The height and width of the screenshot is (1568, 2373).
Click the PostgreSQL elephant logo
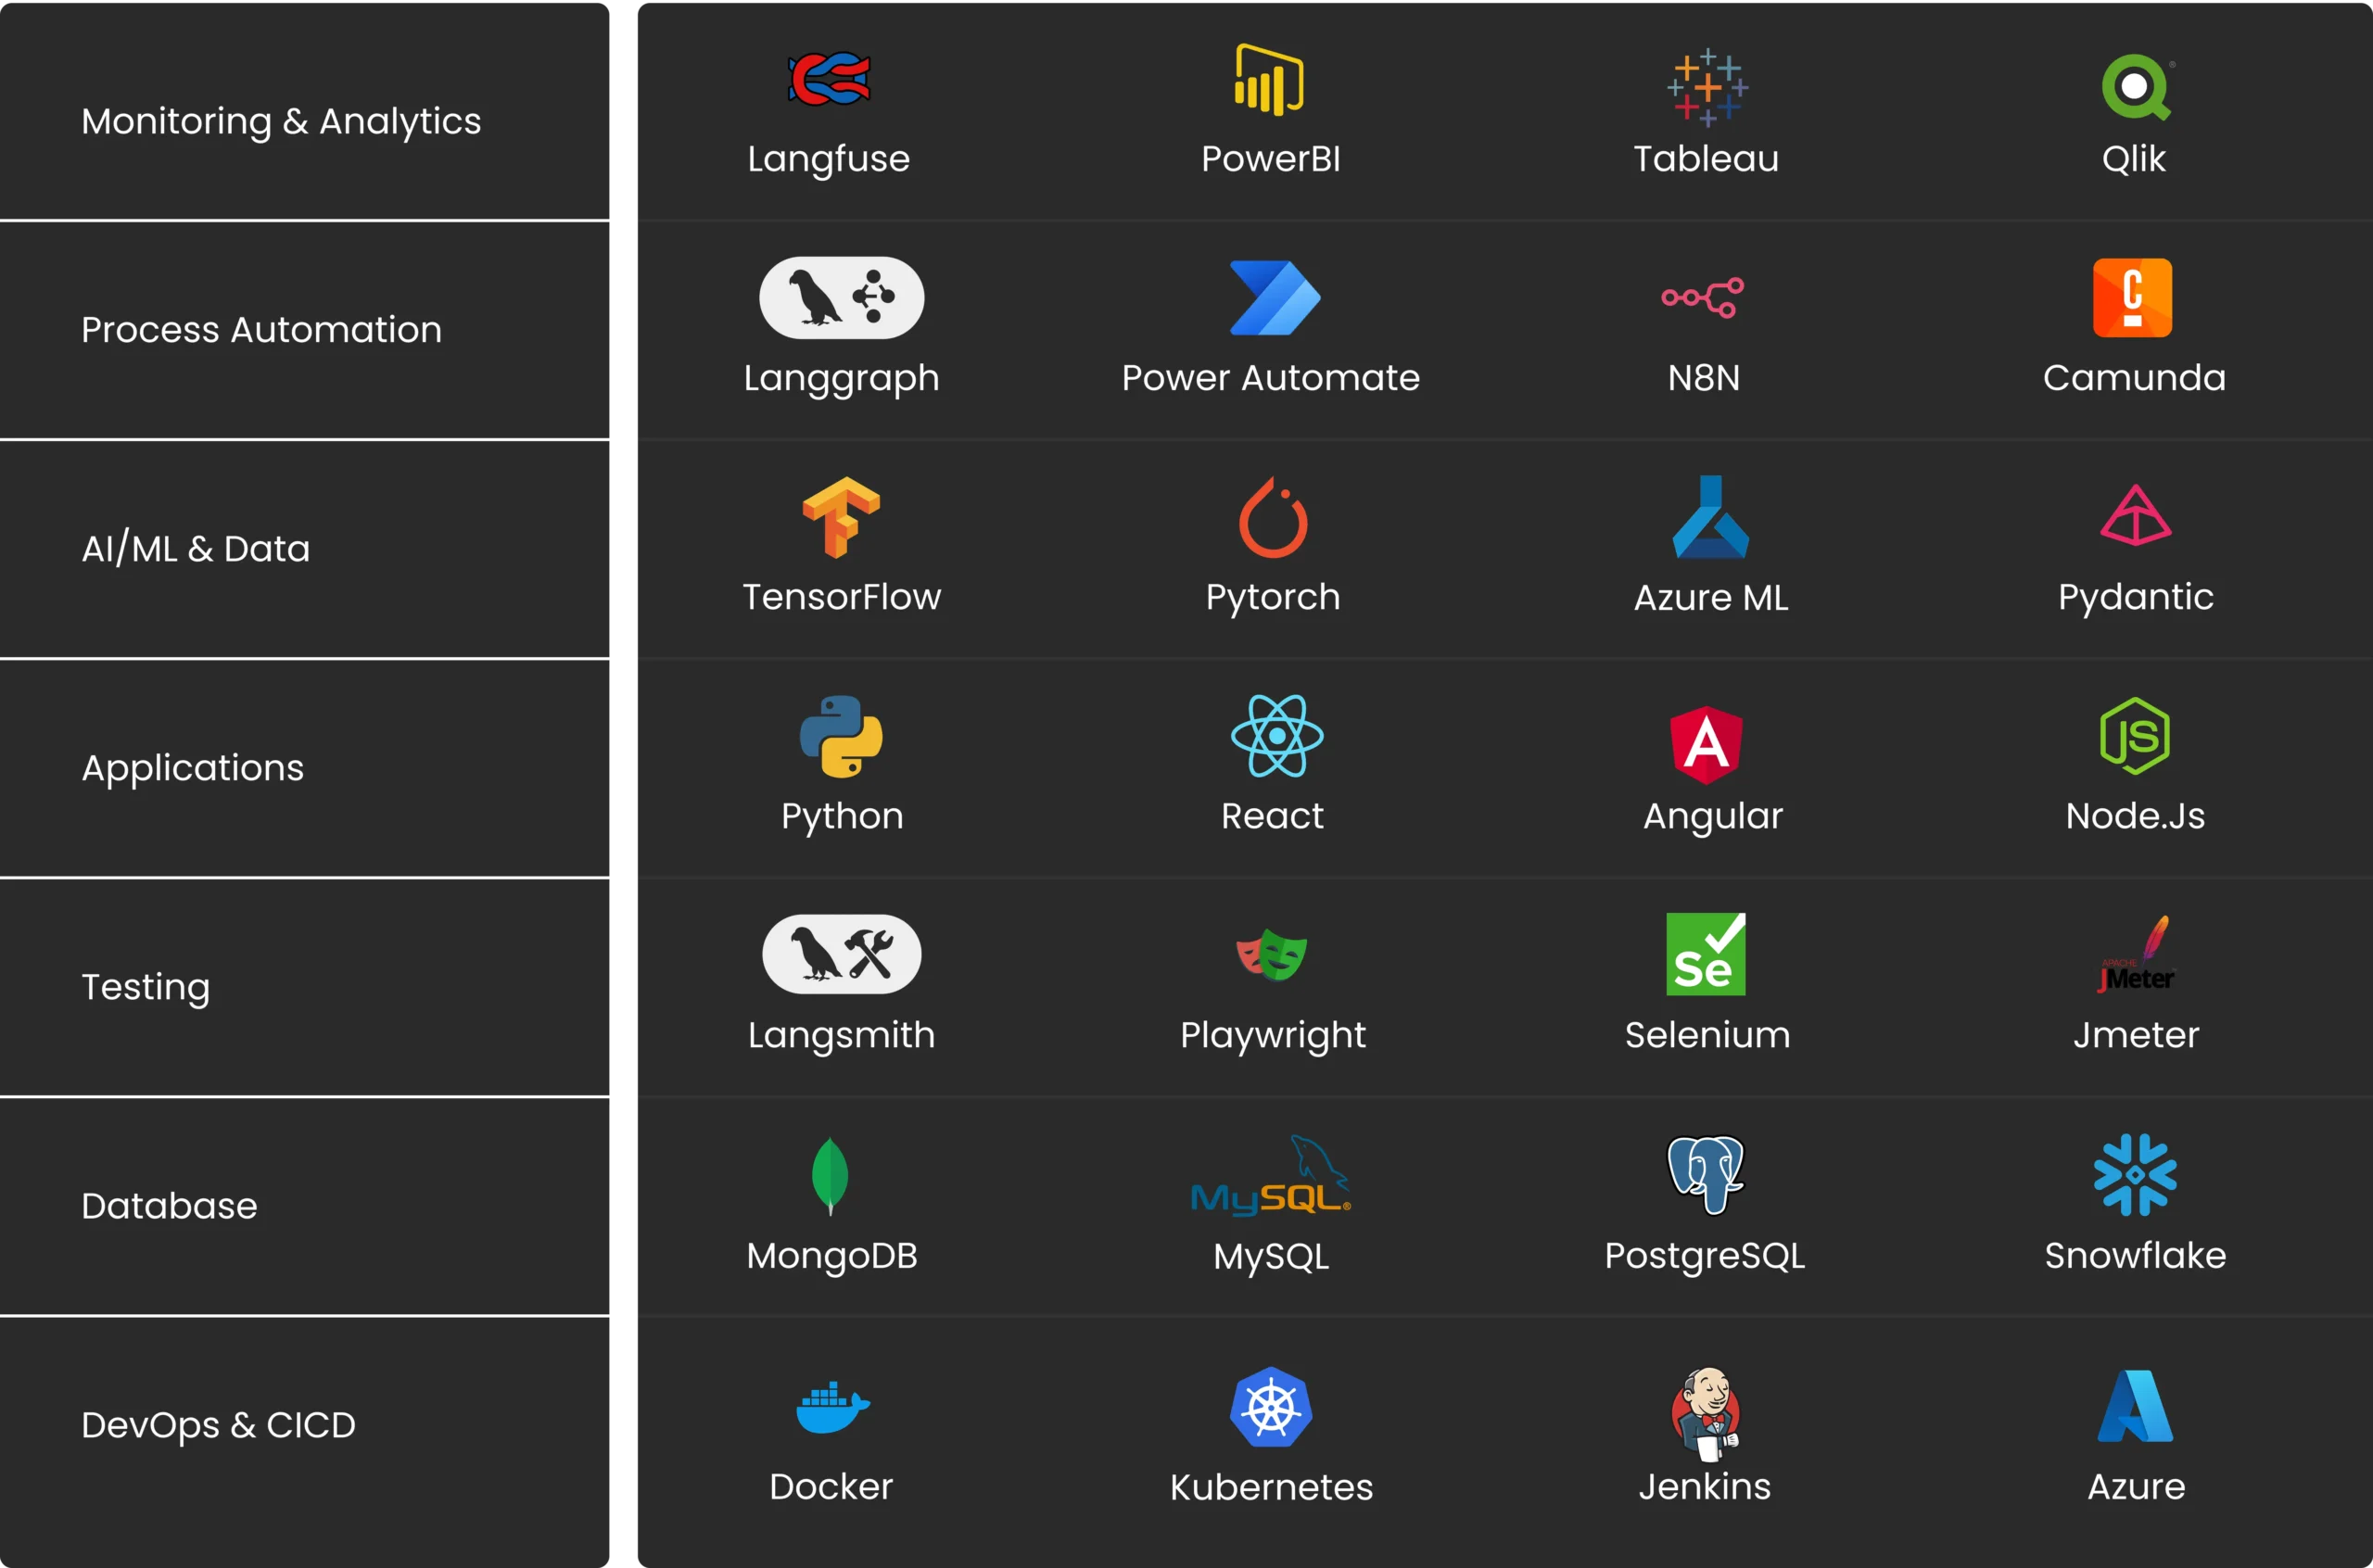(x=1705, y=1174)
